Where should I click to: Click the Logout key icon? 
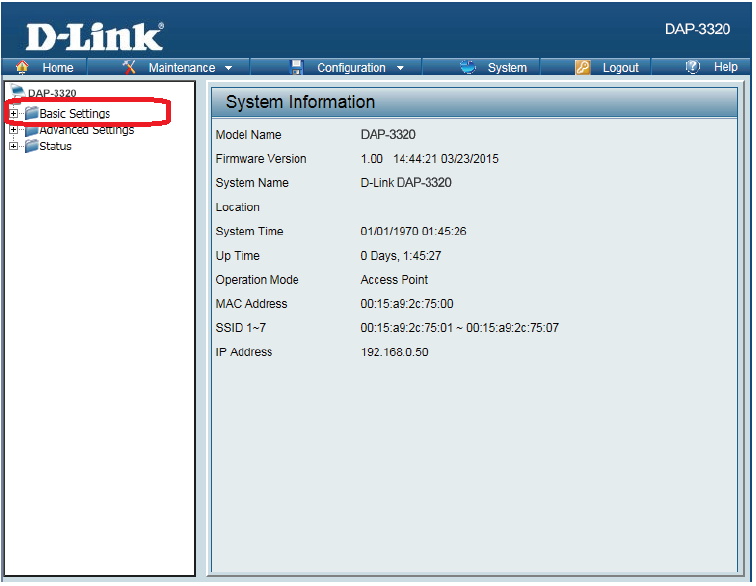(582, 67)
